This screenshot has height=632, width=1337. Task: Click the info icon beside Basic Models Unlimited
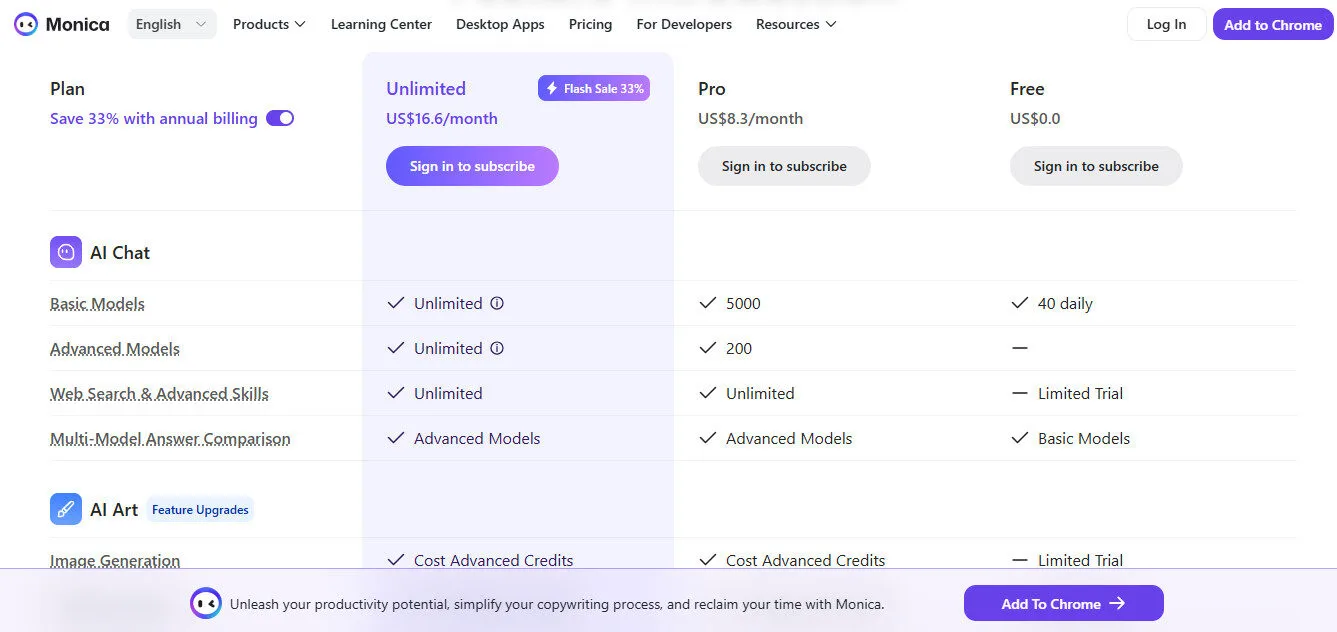[496, 303]
